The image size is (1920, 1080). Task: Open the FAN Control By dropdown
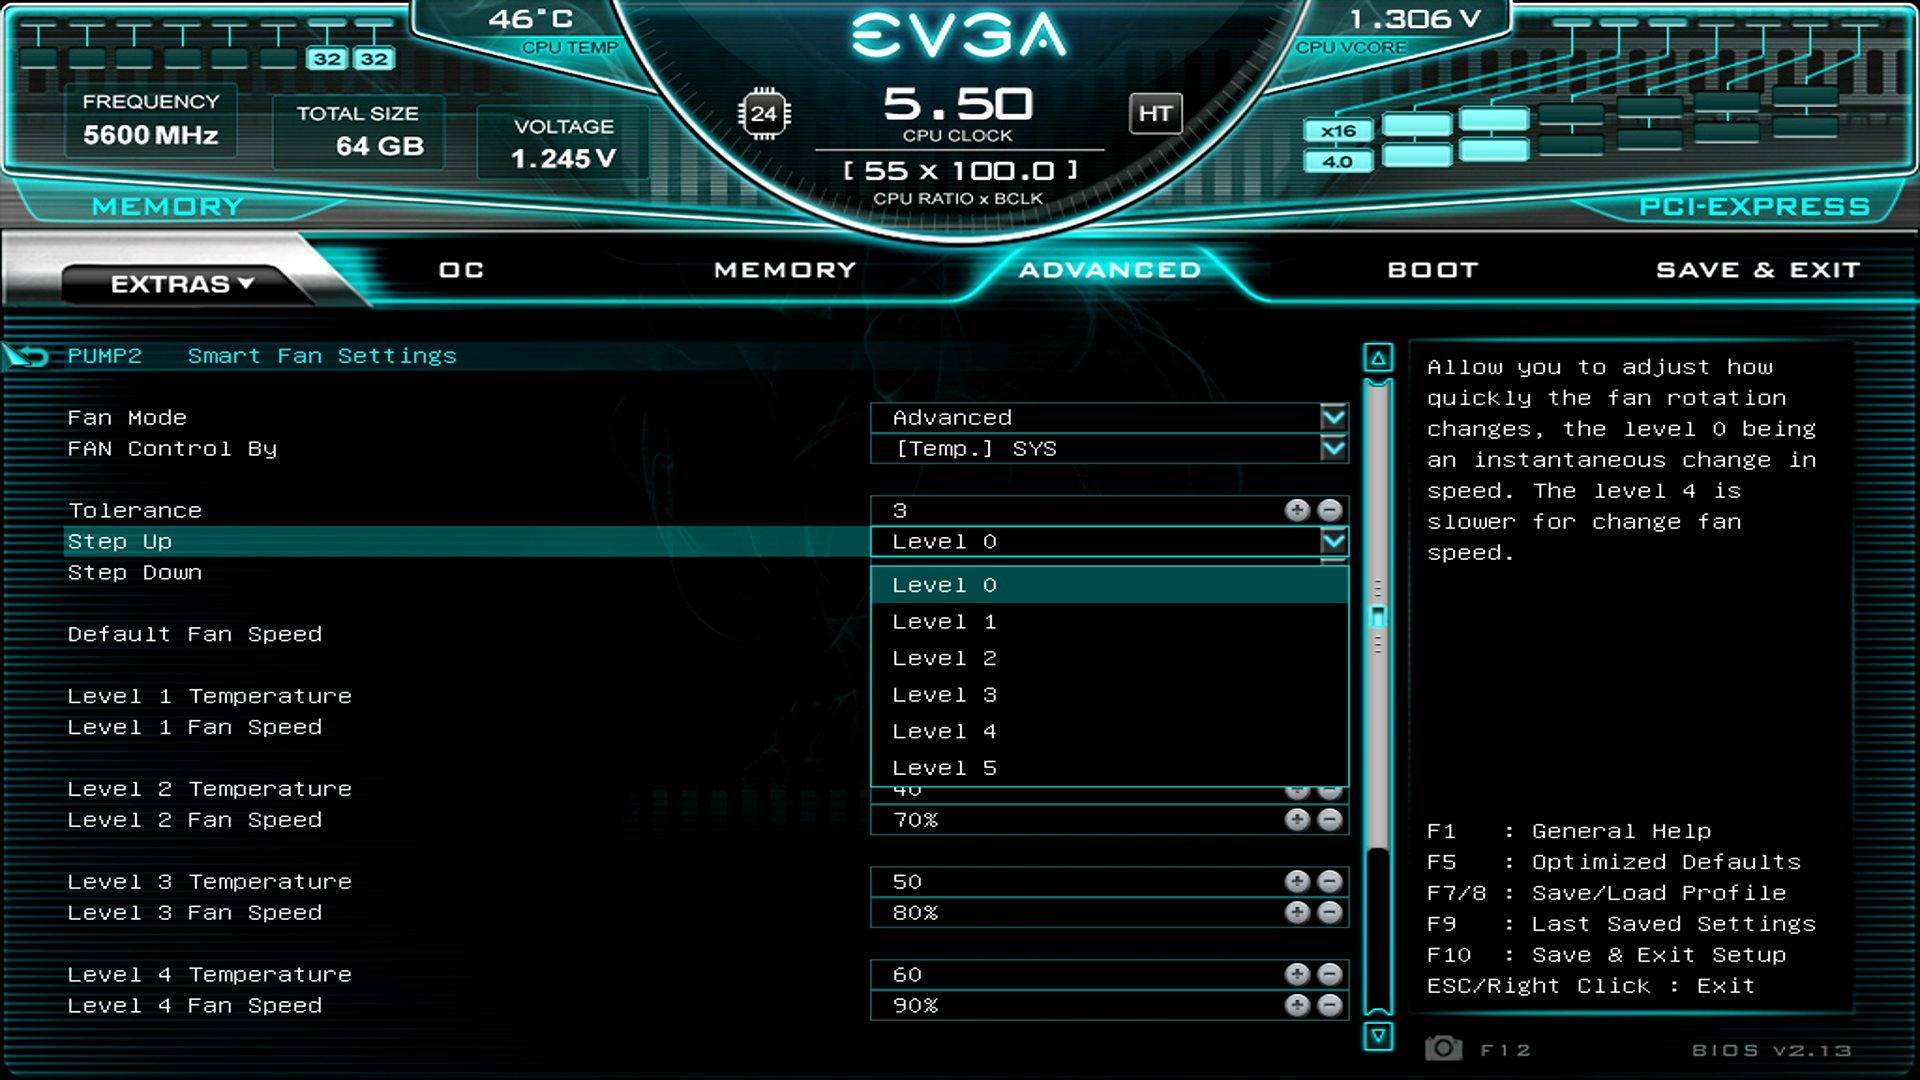[1333, 448]
